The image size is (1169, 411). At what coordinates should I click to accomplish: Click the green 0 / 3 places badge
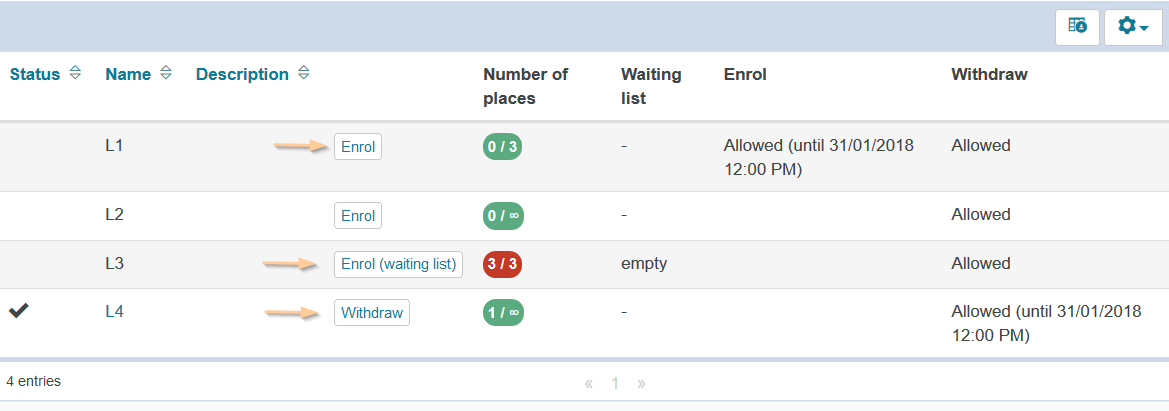pyautogui.click(x=502, y=147)
